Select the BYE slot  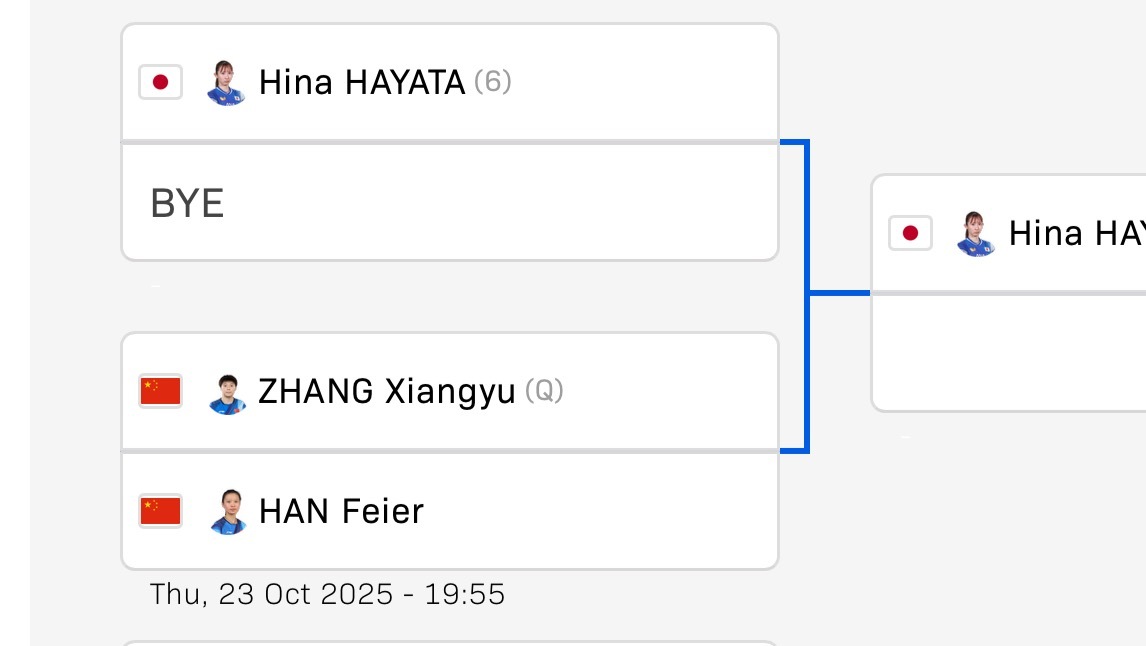pos(449,203)
